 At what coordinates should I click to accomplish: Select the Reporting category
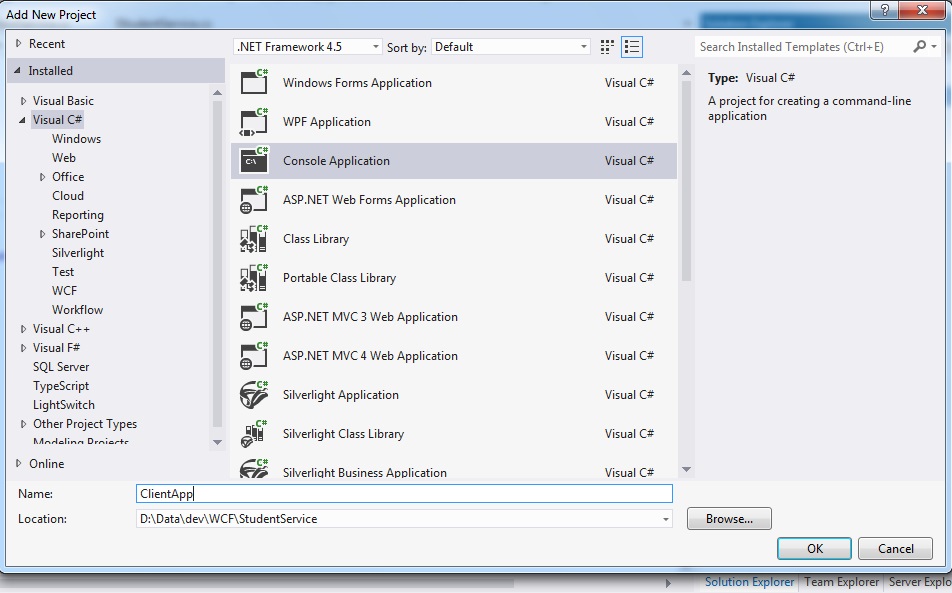click(78, 215)
